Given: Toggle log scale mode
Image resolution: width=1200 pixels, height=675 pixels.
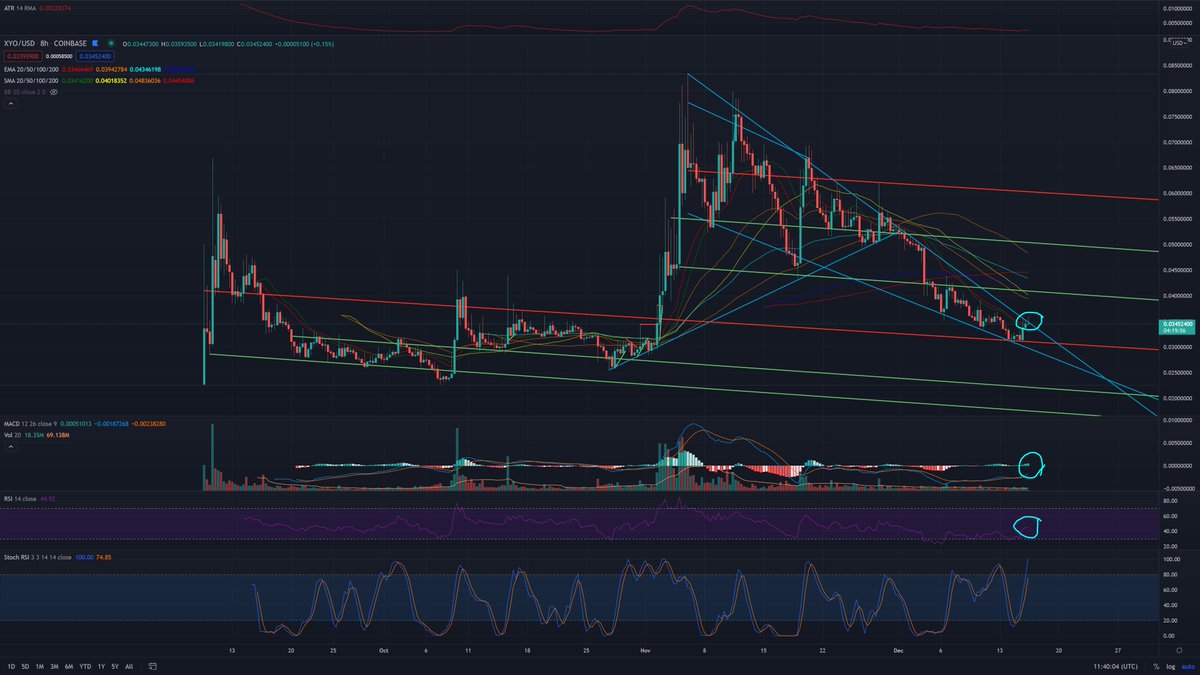Looking at the screenshot, I should tap(1169, 666).
